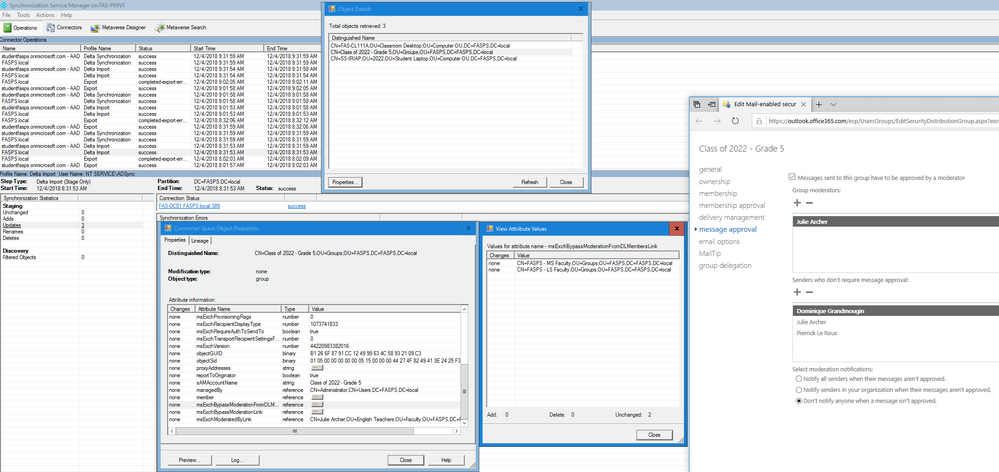The height and width of the screenshot is (472, 999).
Task: Click the show tabs set aside icon
Action: tap(697, 104)
